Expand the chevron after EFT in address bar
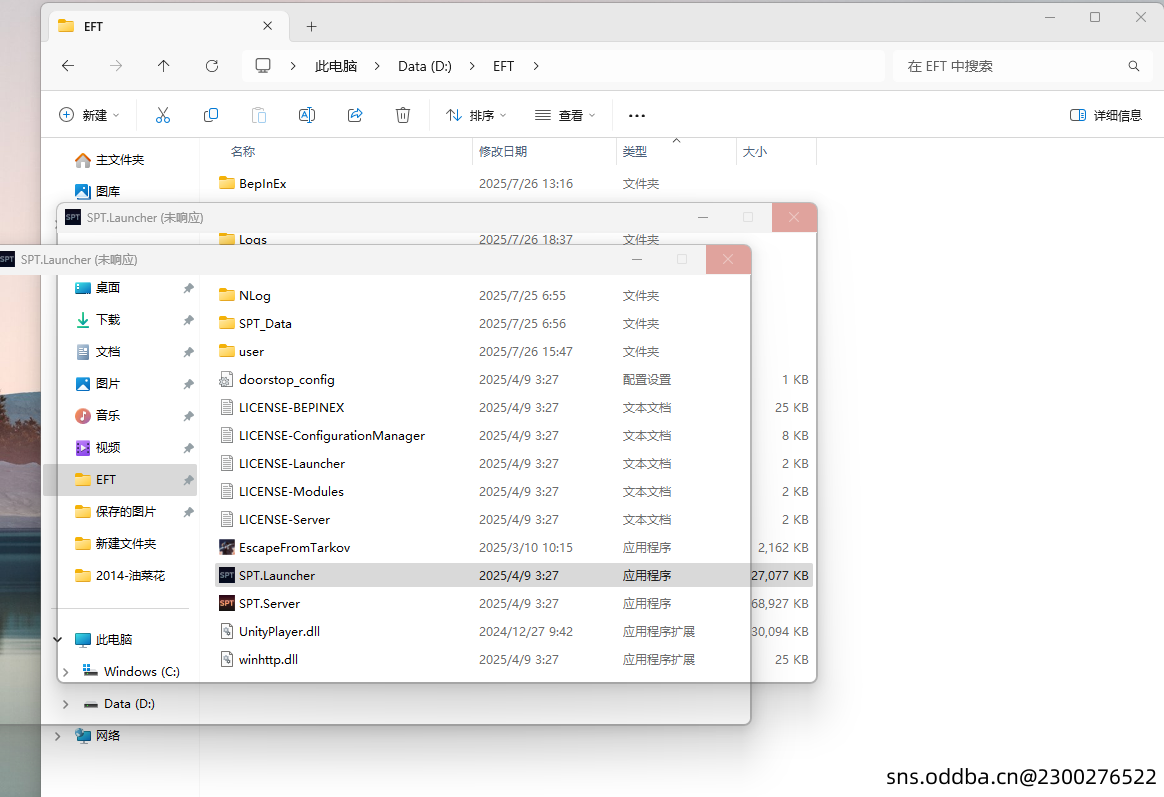Image resolution: width=1164 pixels, height=797 pixels. [536, 66]
